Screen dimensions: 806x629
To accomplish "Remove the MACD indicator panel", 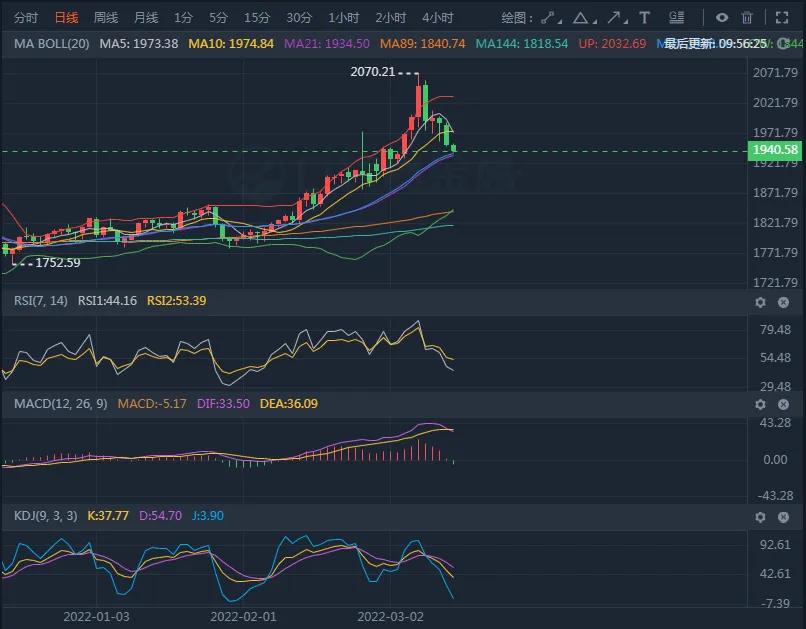I will [783, 404].
